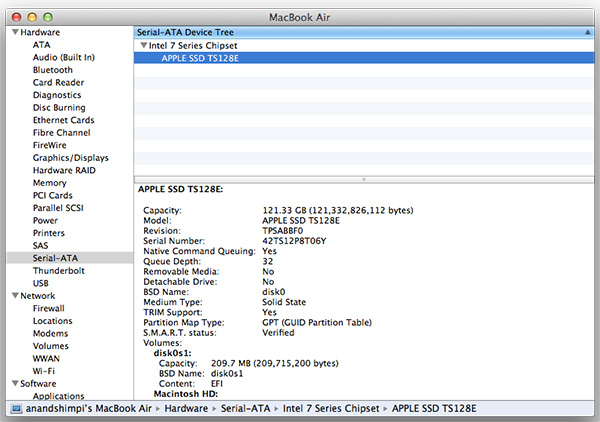This screenshot has width=600, height=422.
Task: Open Thunderbolt in the sidebar
Action: (x=59, y=271)
